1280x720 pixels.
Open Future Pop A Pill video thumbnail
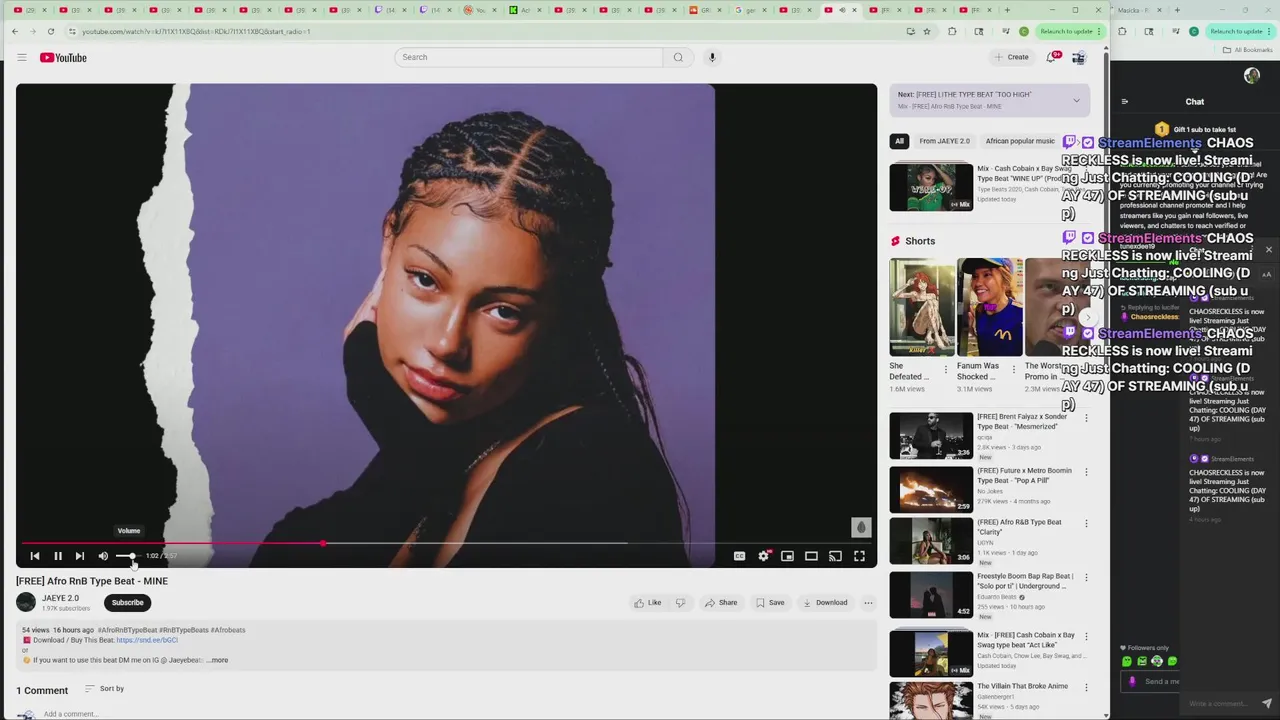coord(931,489)
